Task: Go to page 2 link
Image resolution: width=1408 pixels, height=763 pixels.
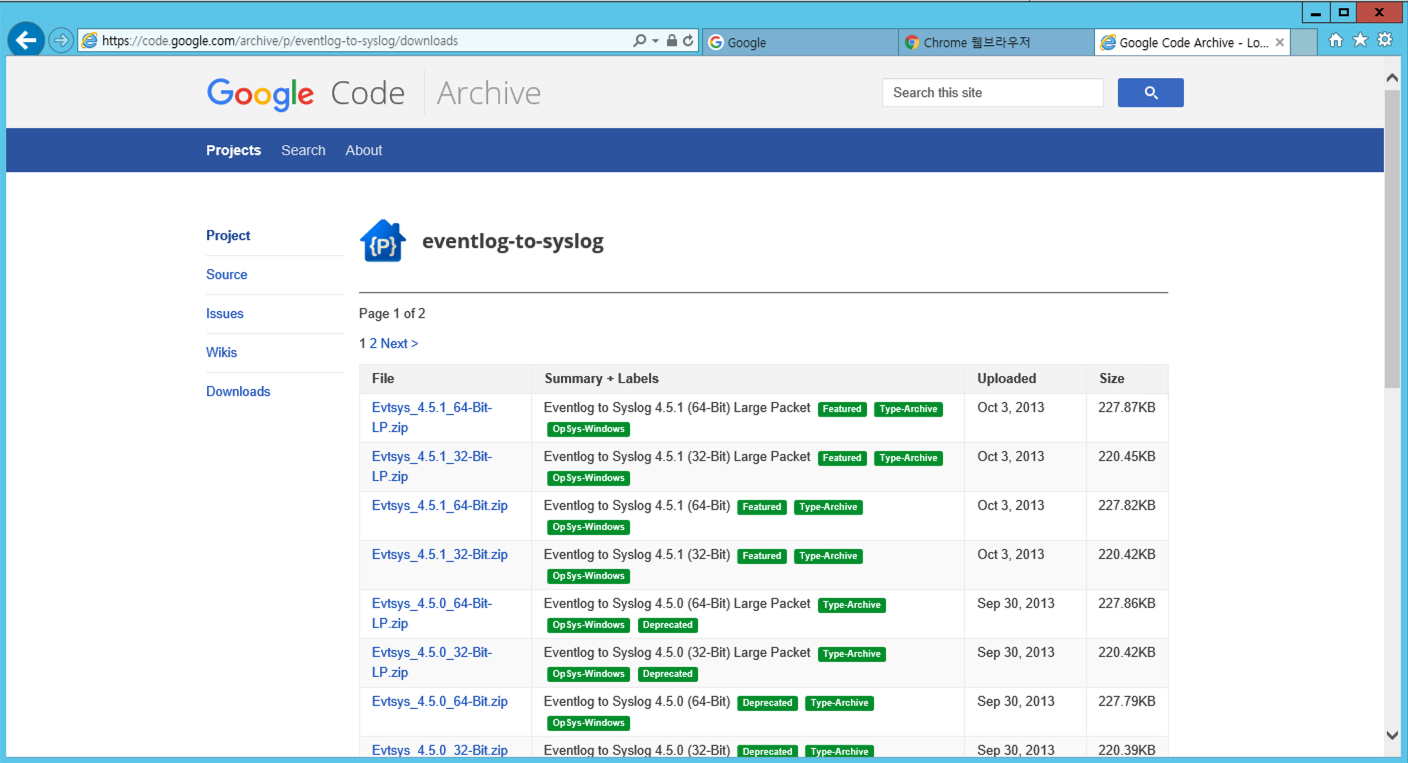Action: pyautogui.click(x=373, y=343)
